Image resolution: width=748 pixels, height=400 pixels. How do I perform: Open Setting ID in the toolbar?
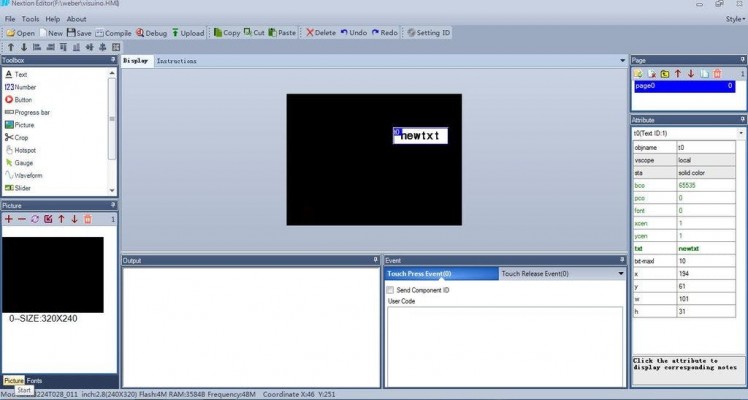click(428, 33)
